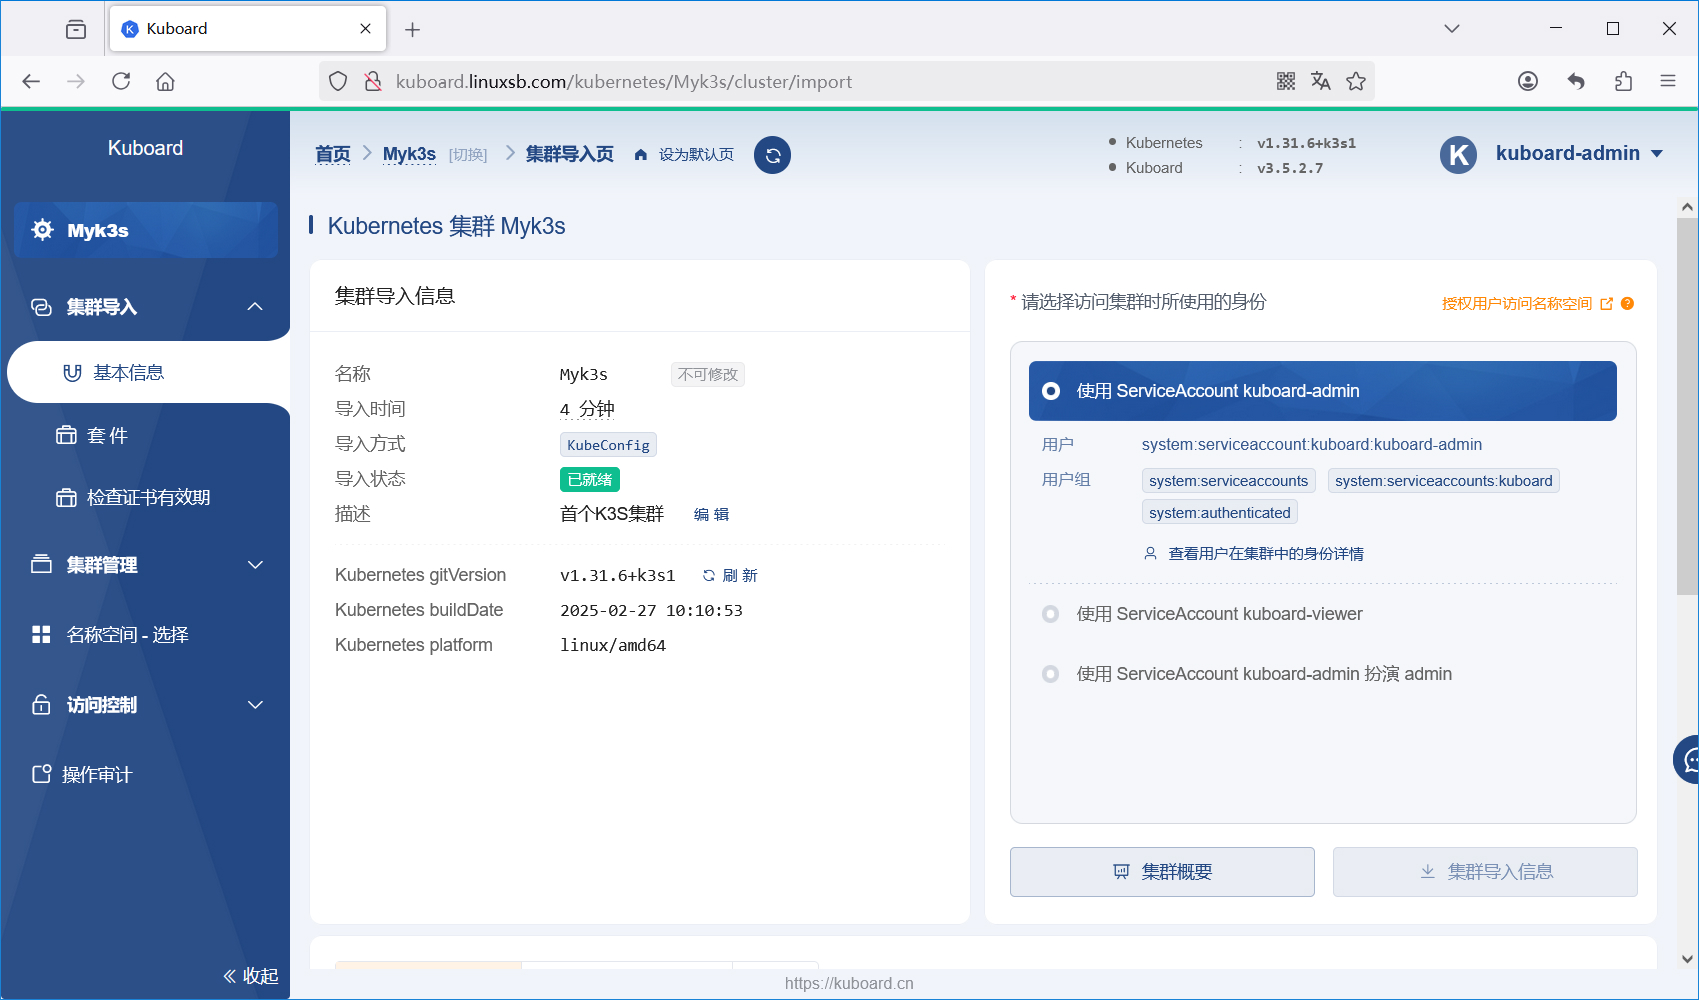Screen dimensions: 1699x1000
Task: Select ServiceAccount kuboard-admin identity
Action: (1051, 391)
